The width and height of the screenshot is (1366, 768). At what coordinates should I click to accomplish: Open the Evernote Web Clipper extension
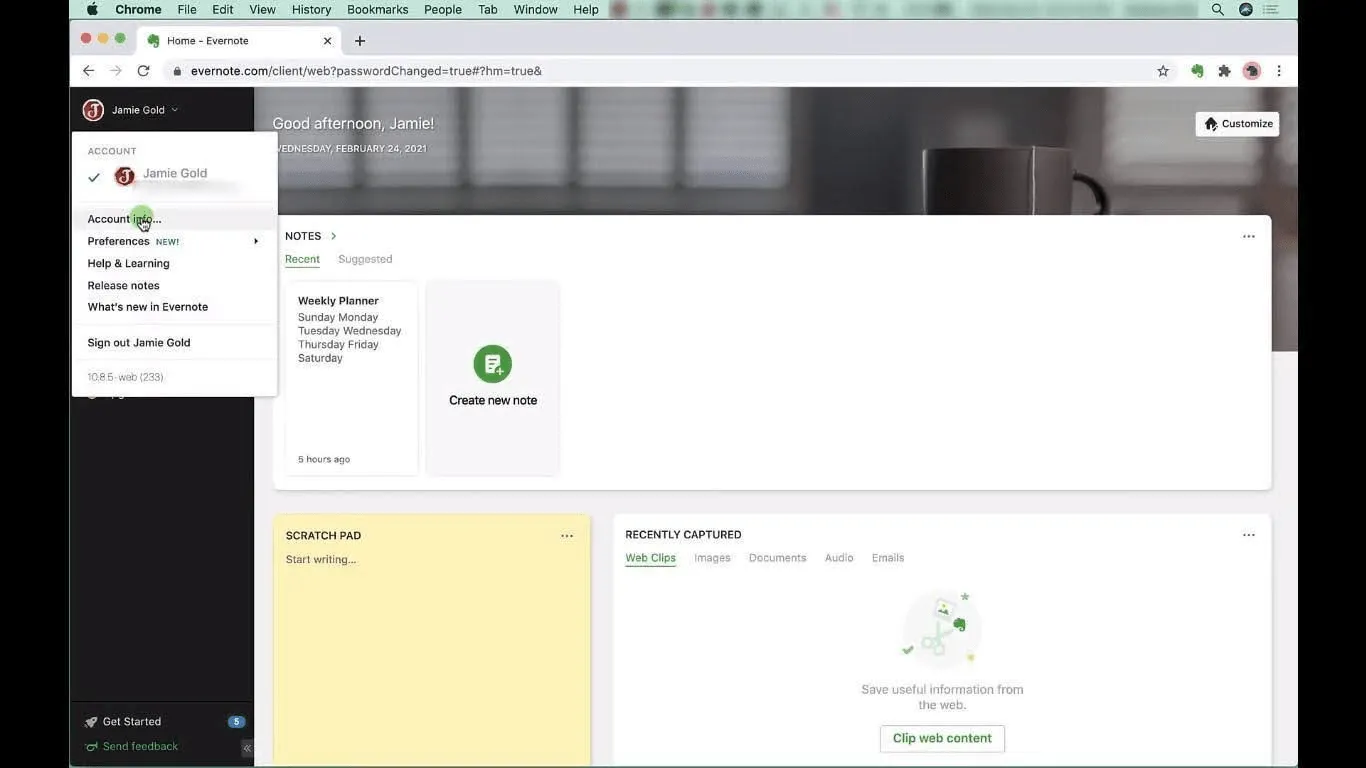tap(1197, 71)
